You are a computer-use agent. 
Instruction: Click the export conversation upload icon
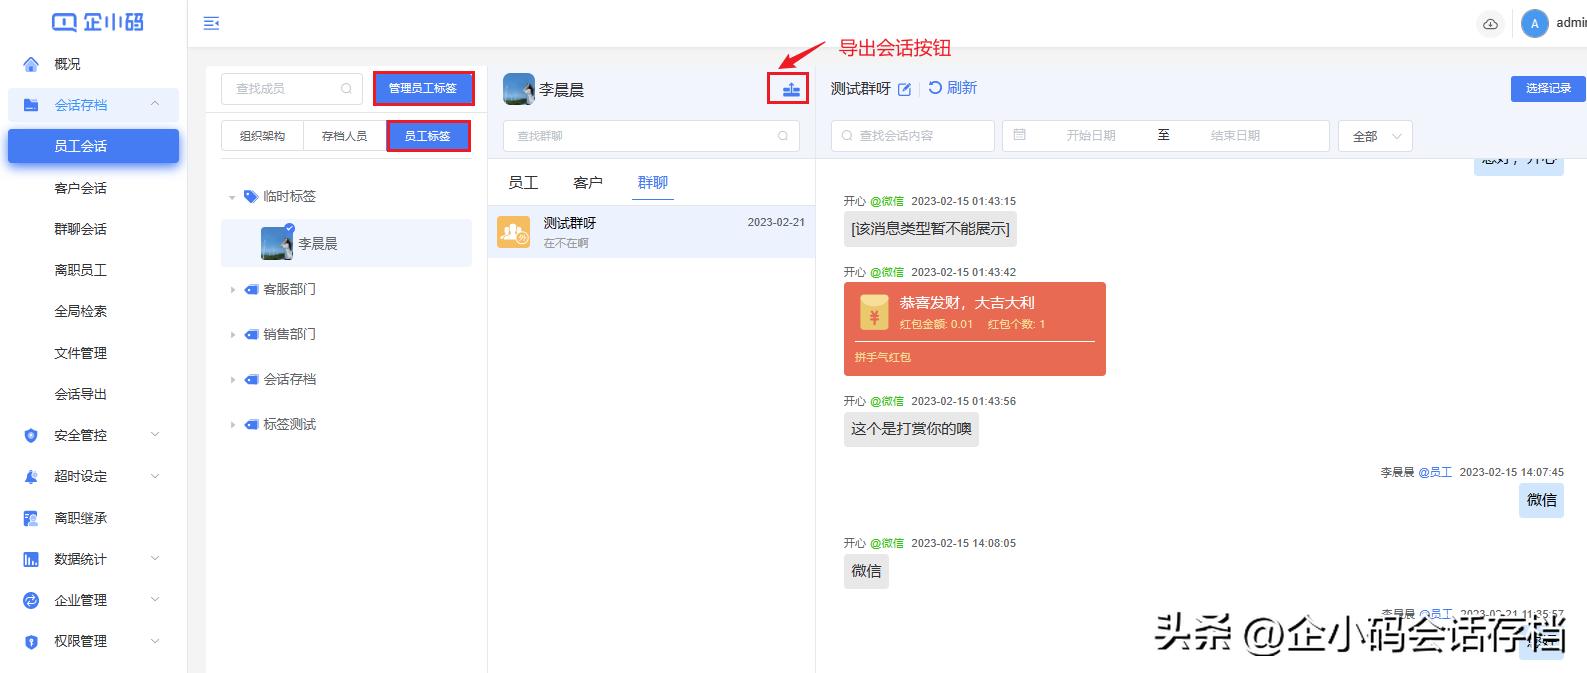point(791,89)
